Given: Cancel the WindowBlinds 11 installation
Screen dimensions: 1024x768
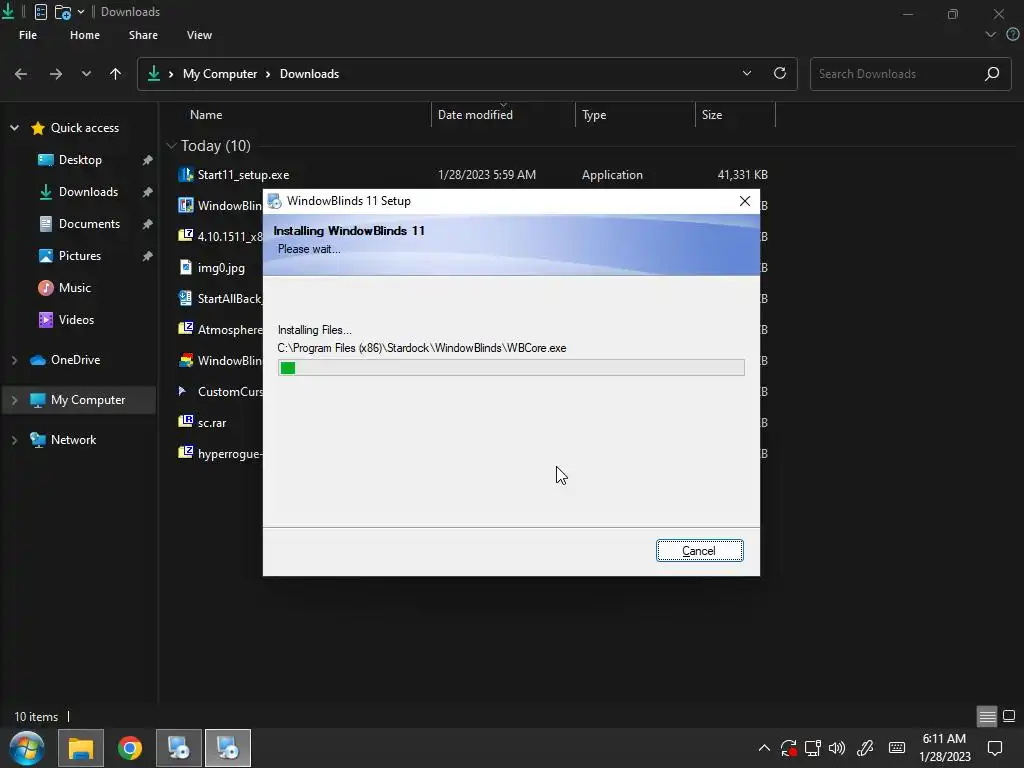Looking at the screenshot, I should 699,551.
